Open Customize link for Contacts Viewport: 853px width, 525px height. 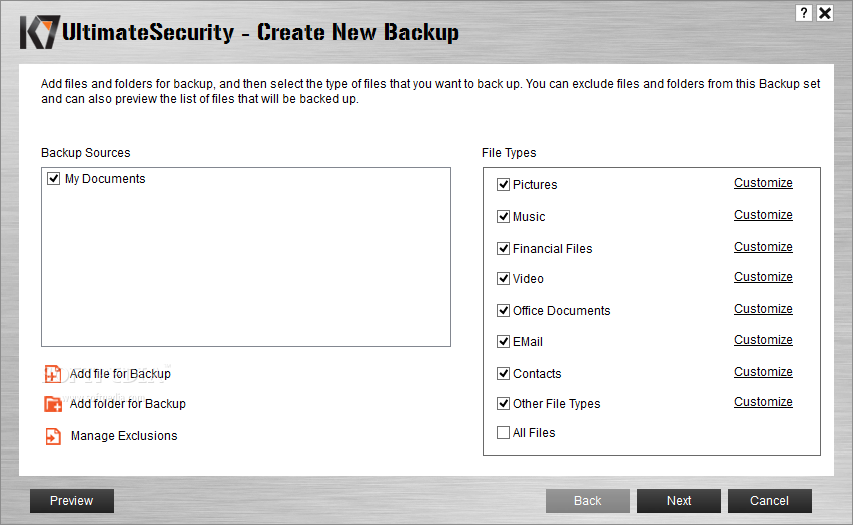click(763, 372)
